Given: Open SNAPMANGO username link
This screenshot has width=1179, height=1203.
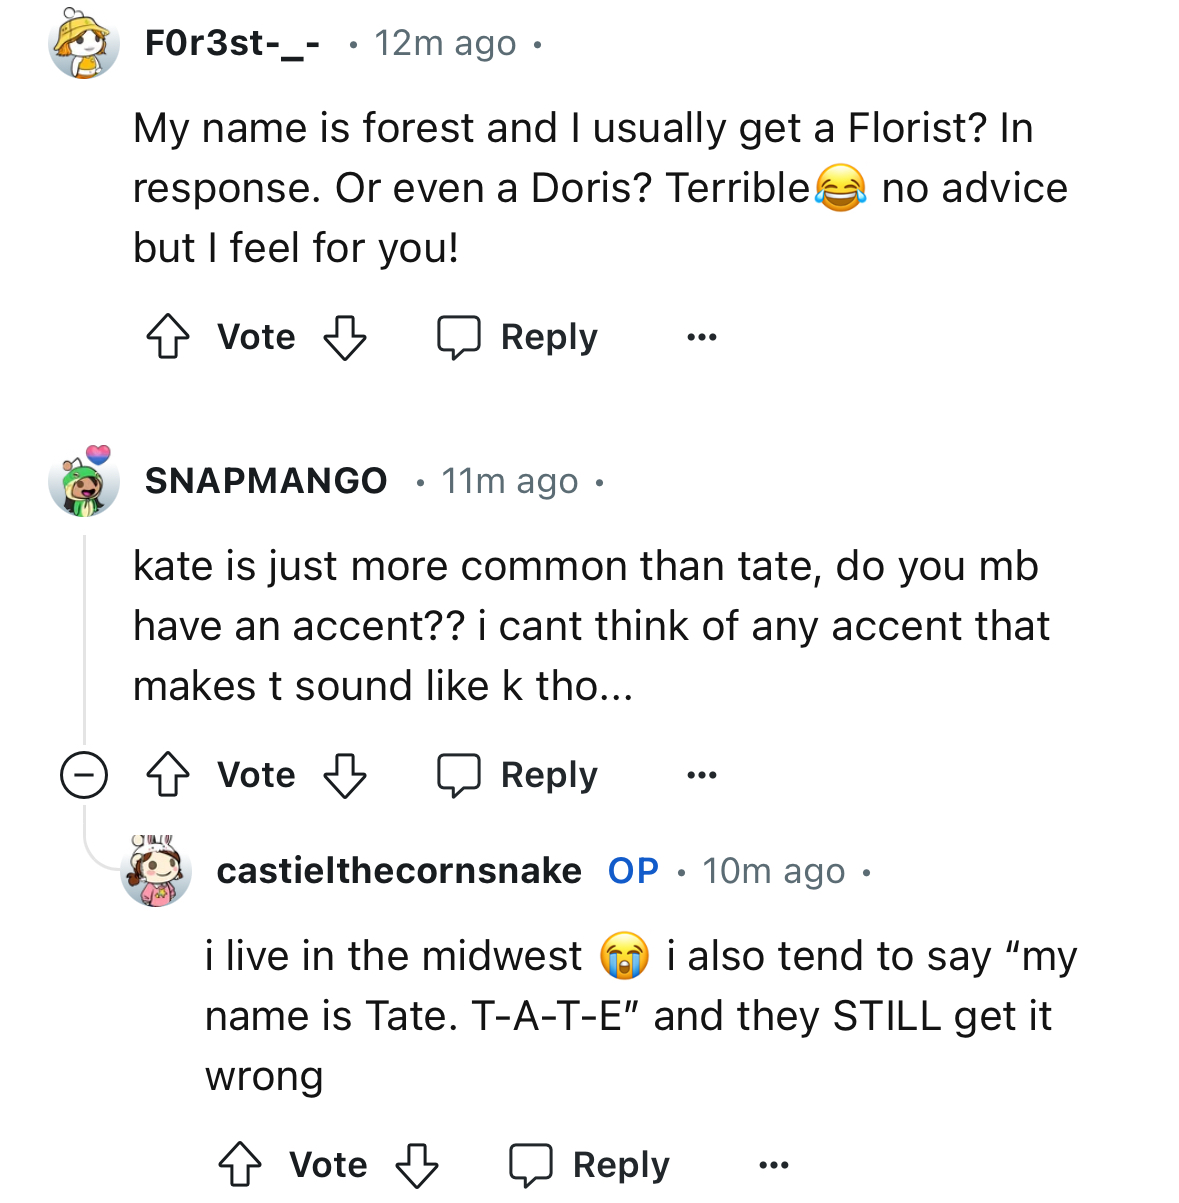Looking at the screenshot, I should pos(266,481).
